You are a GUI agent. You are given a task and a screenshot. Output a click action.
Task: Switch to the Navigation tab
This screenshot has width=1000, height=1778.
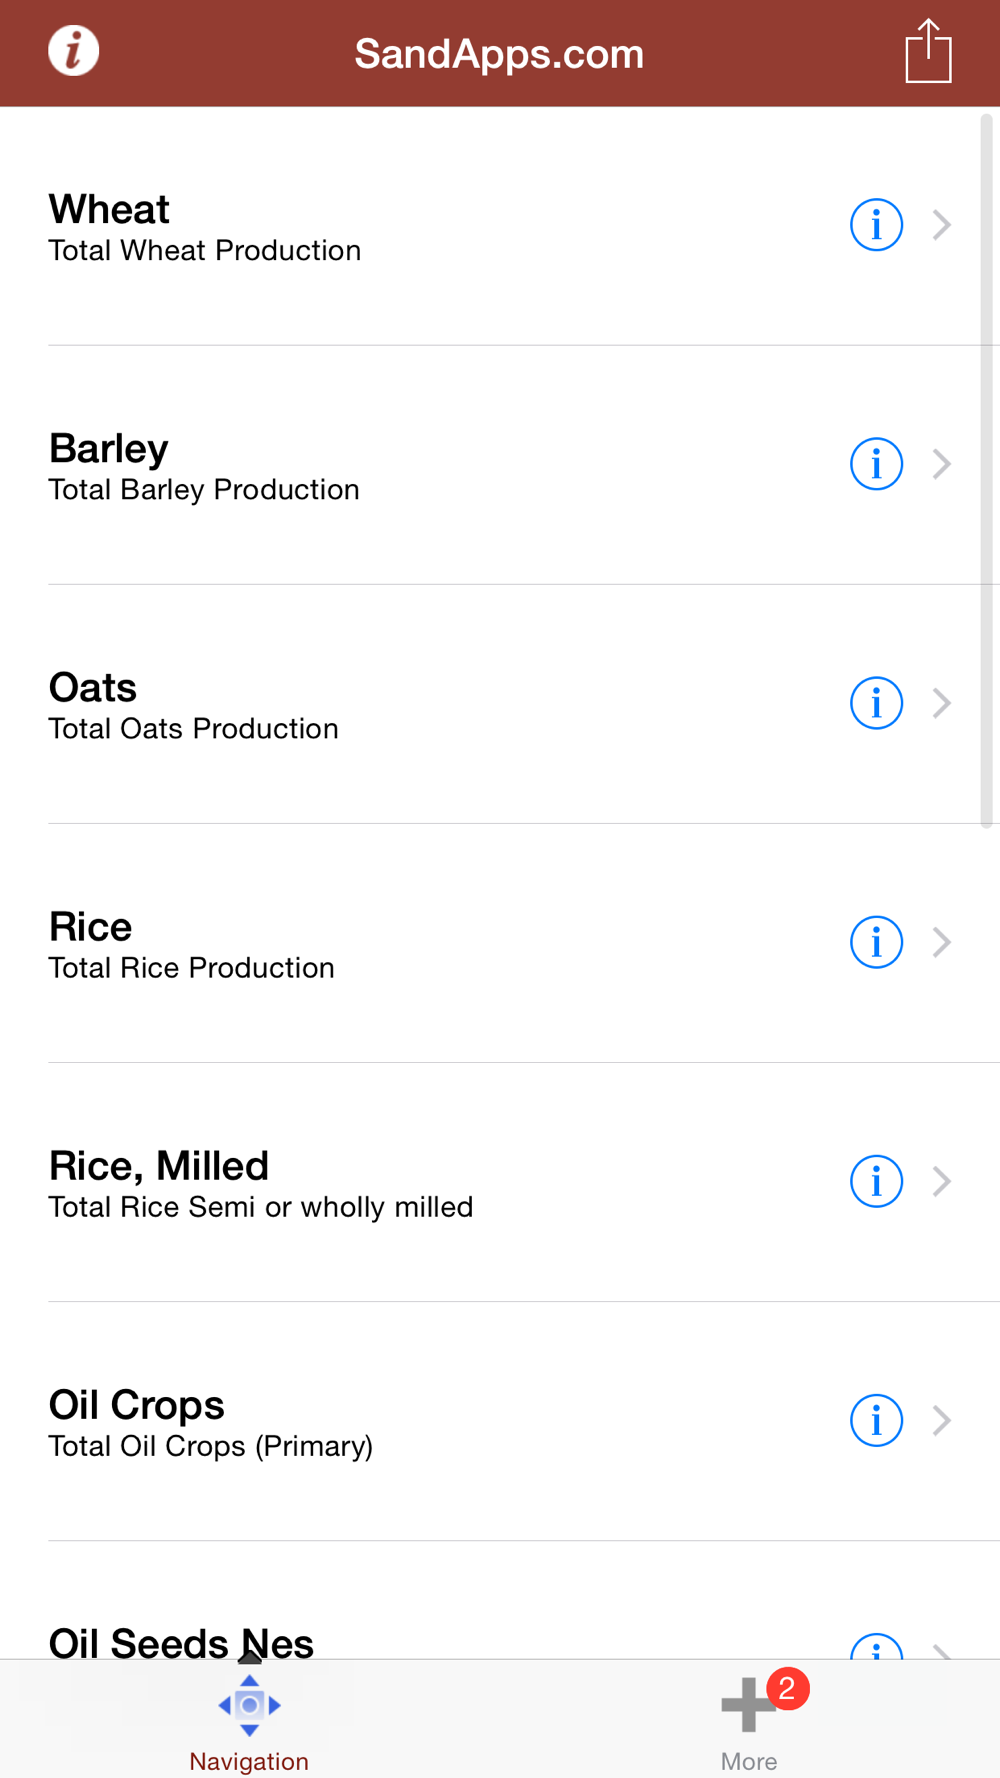point(249,1722)
